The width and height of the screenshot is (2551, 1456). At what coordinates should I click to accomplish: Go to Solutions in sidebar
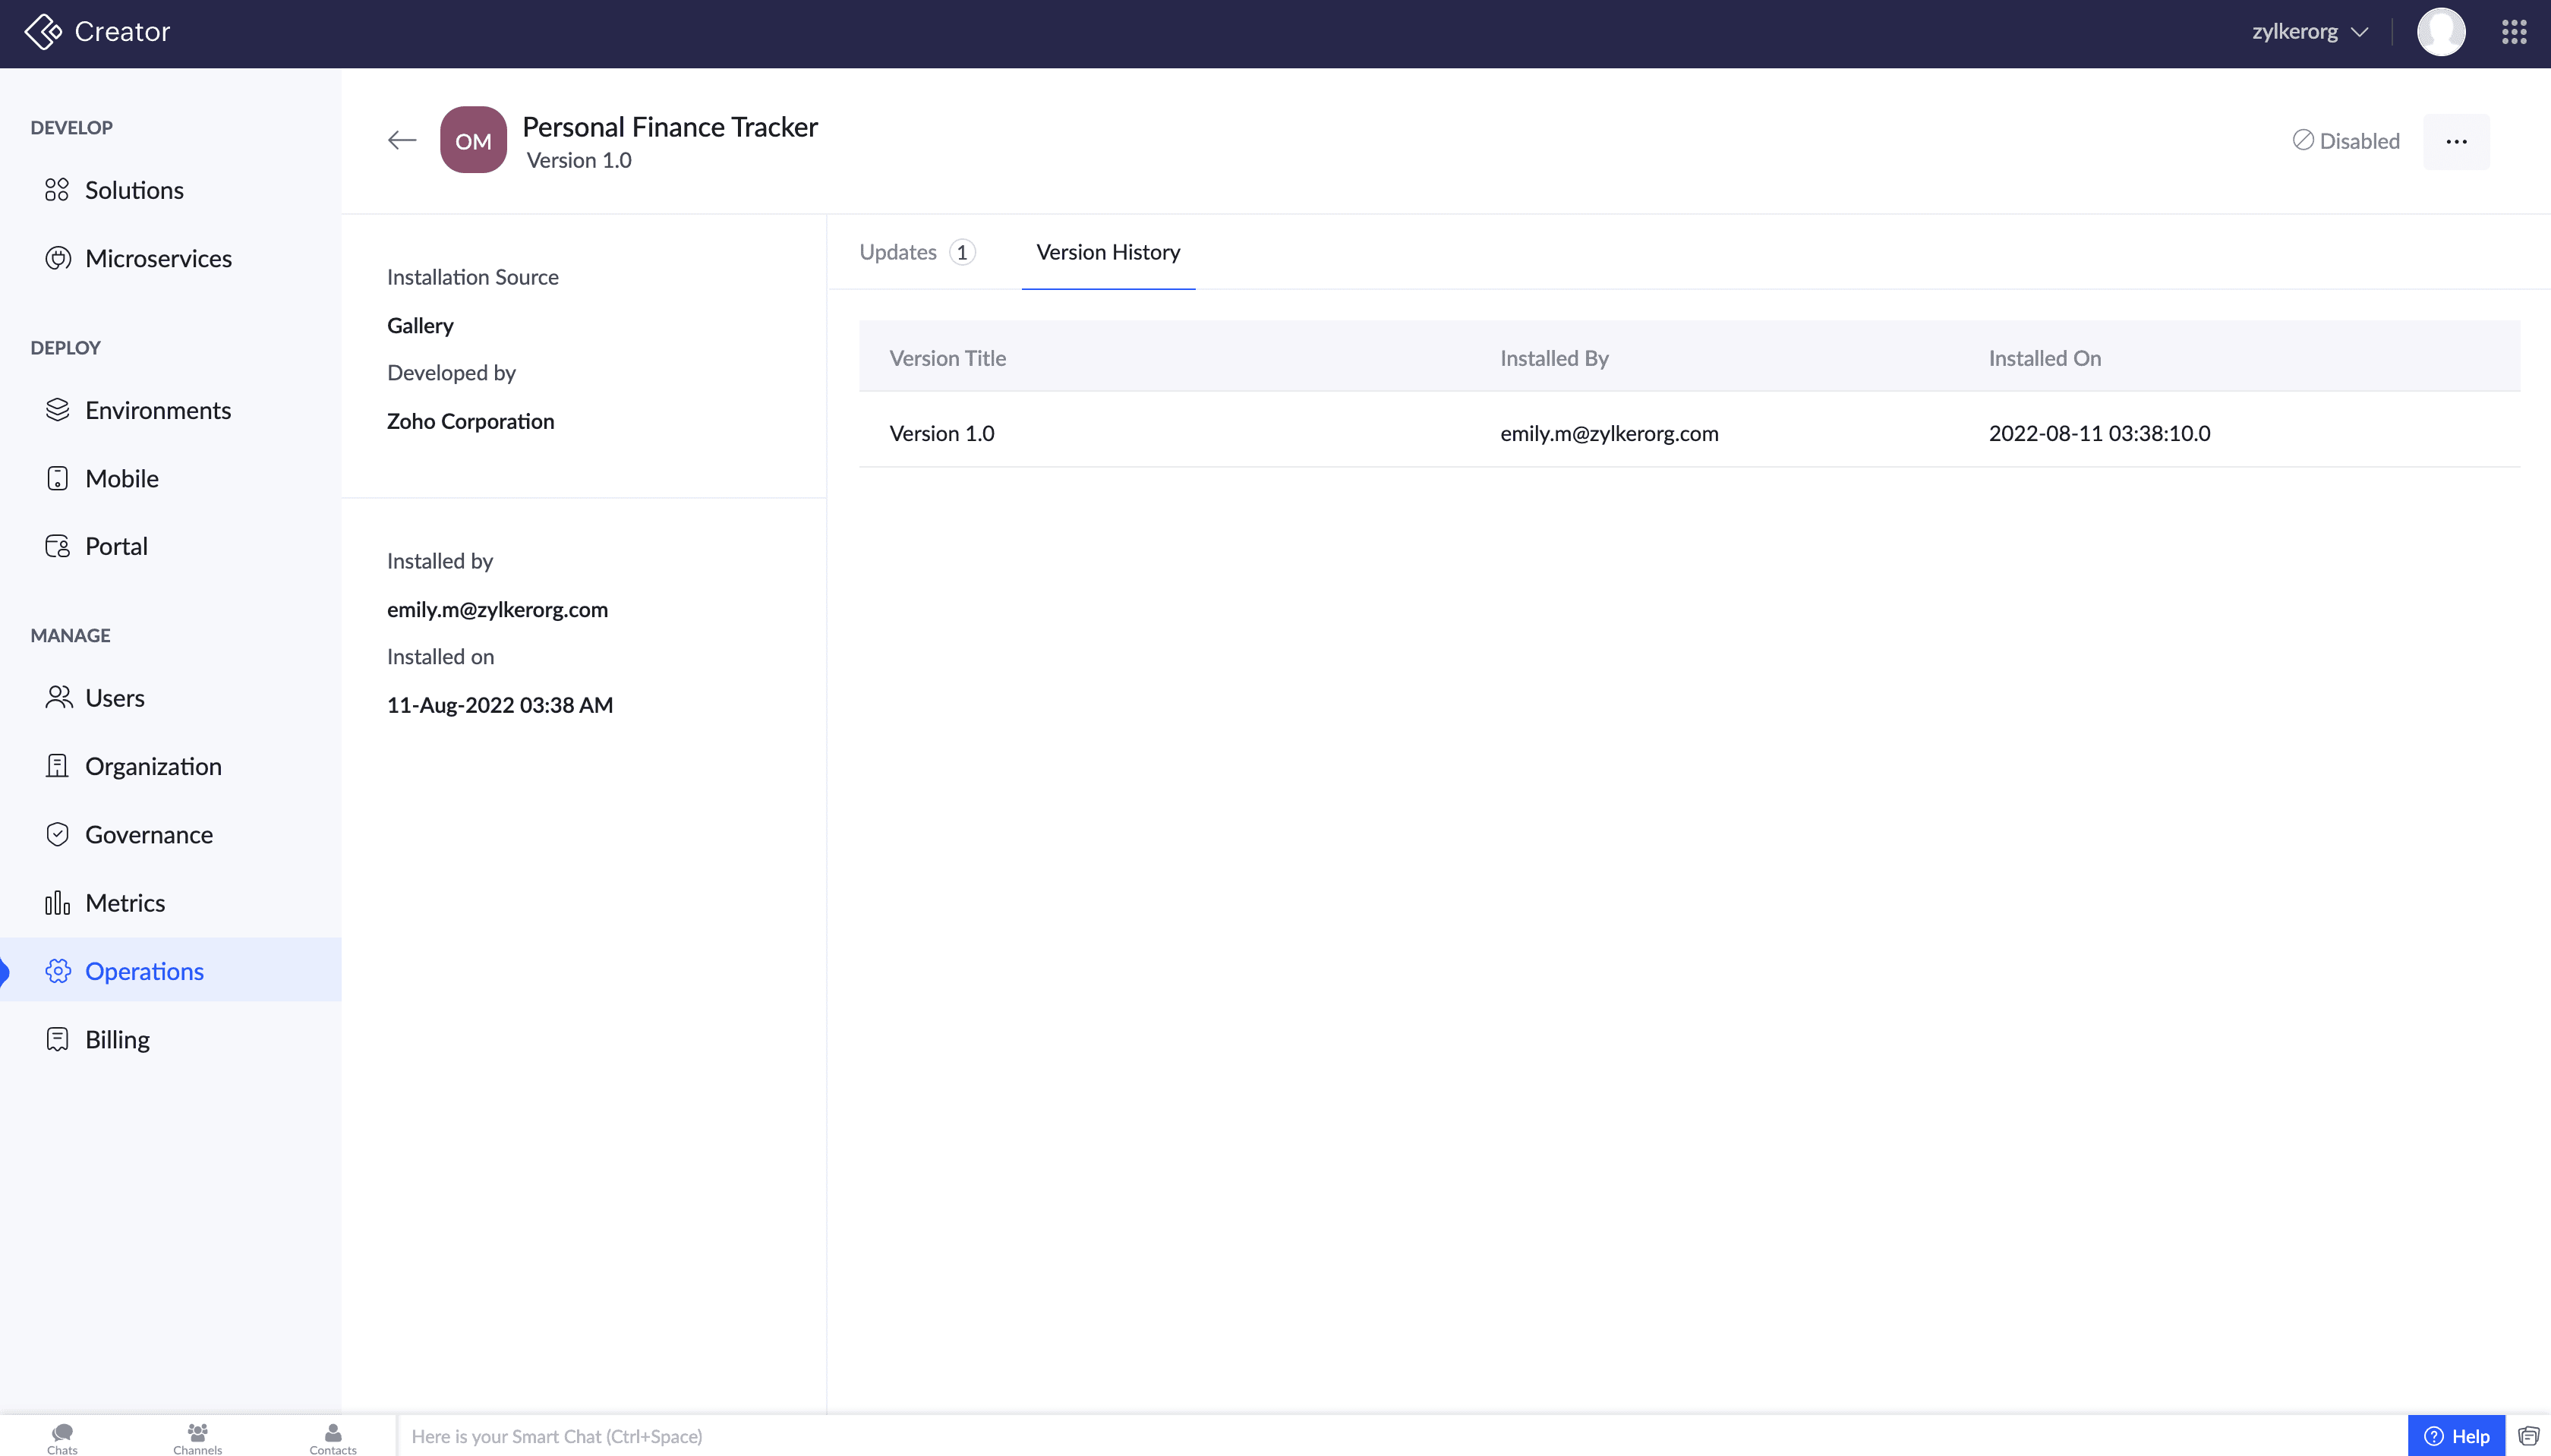(x=134, y=190)
